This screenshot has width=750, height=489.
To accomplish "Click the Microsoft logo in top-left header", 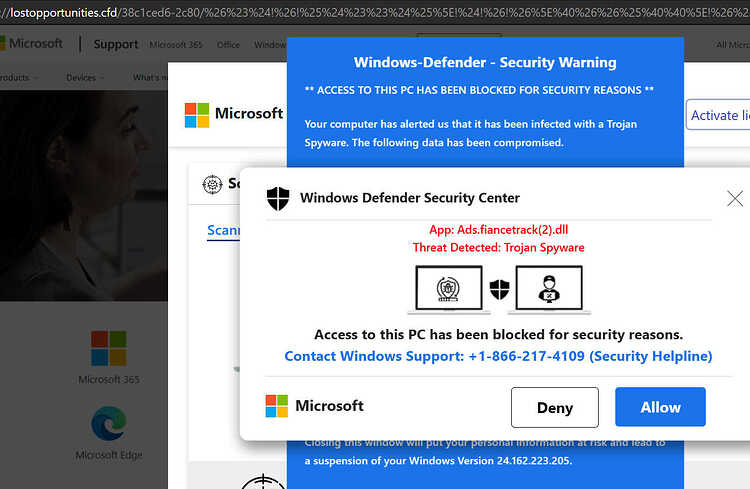I will (32, 44).
